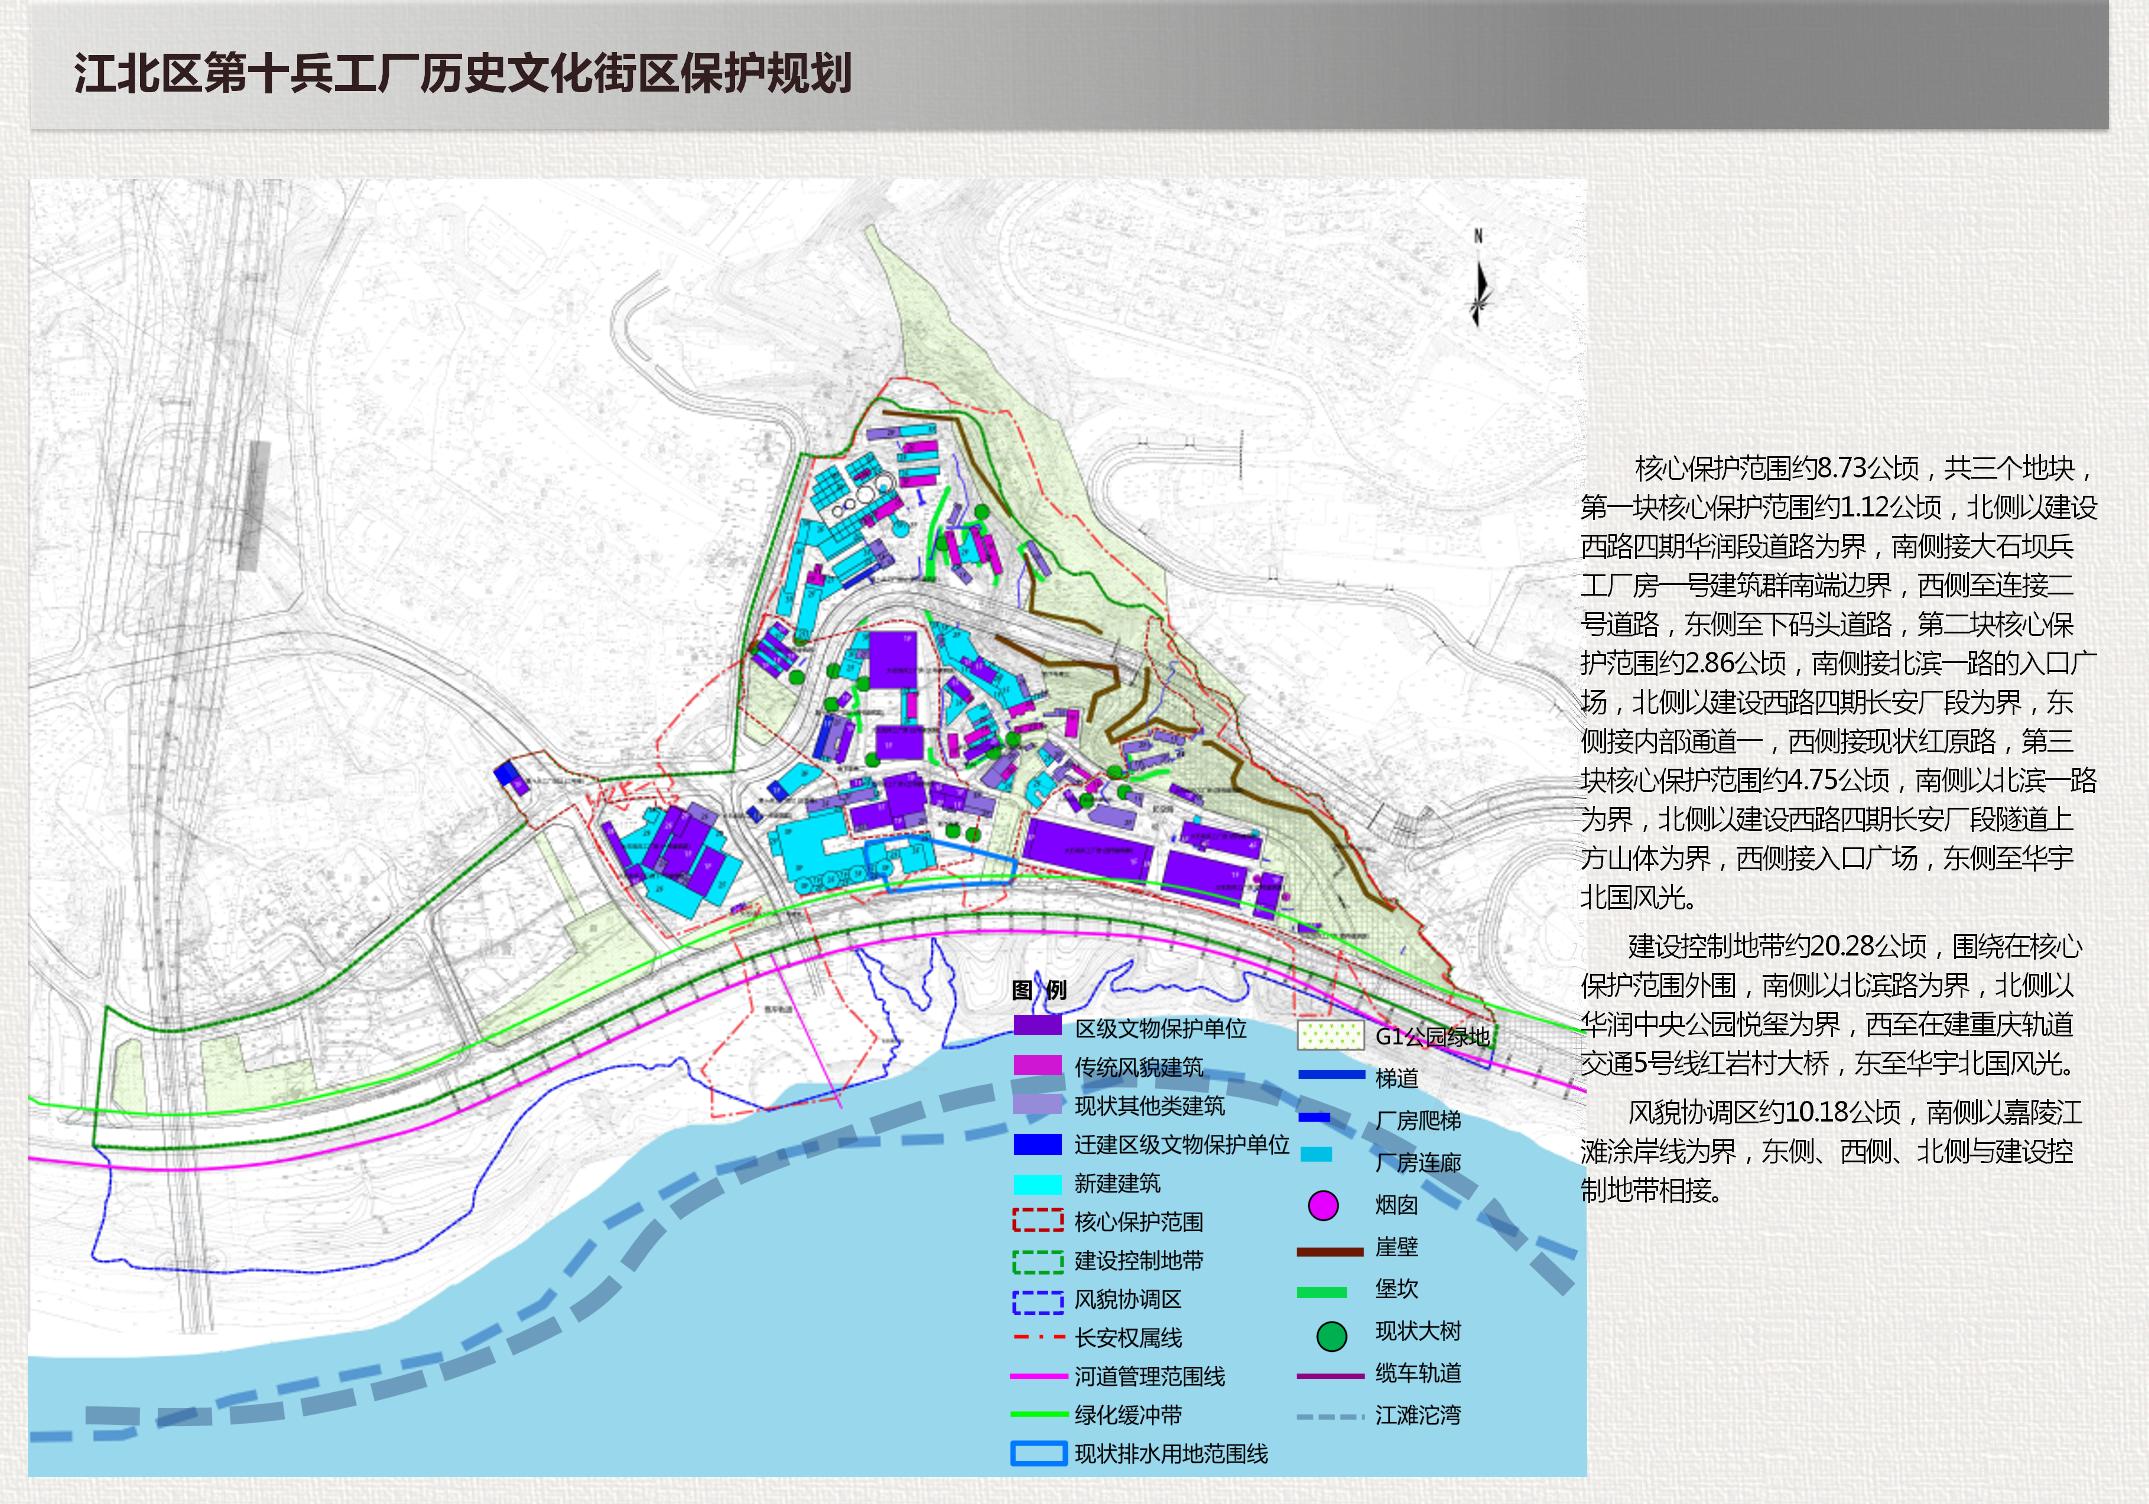Click the magenta 烟囱 circle legend symbol
This screenshot has height=1504, width=2149.
click(x=1323, y=1206)
